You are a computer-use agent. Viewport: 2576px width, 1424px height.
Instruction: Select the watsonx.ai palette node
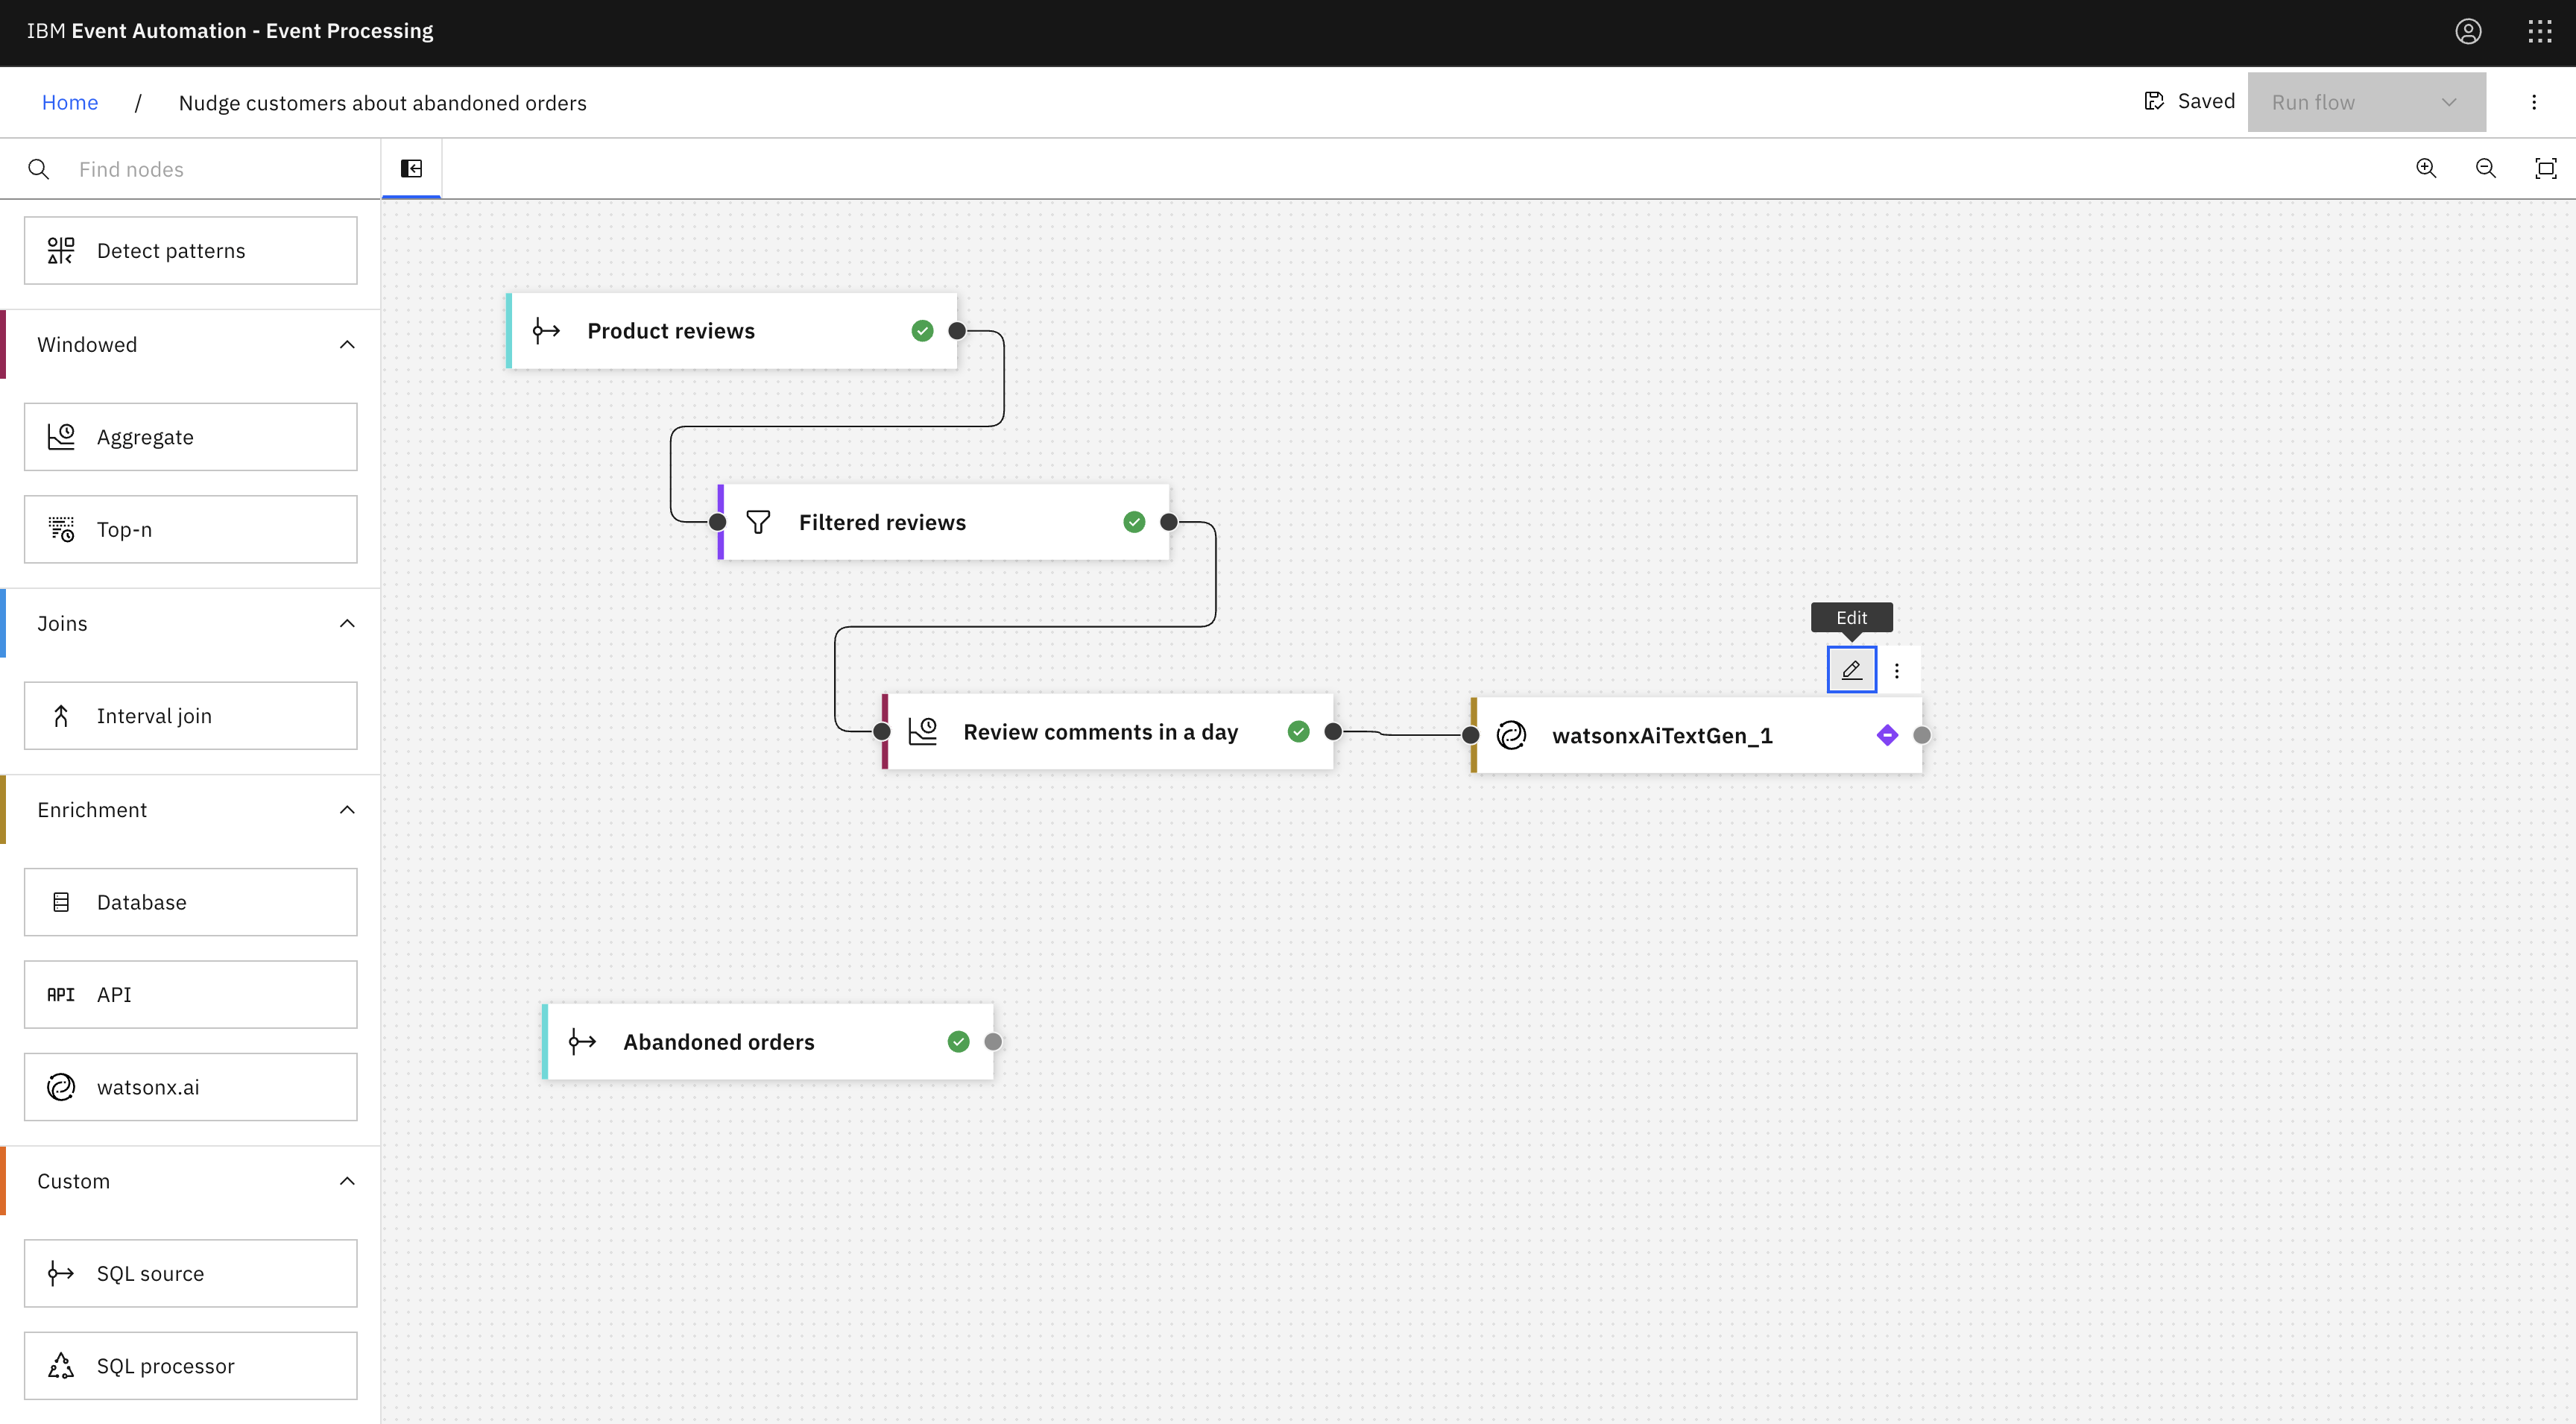point(190,1087)
